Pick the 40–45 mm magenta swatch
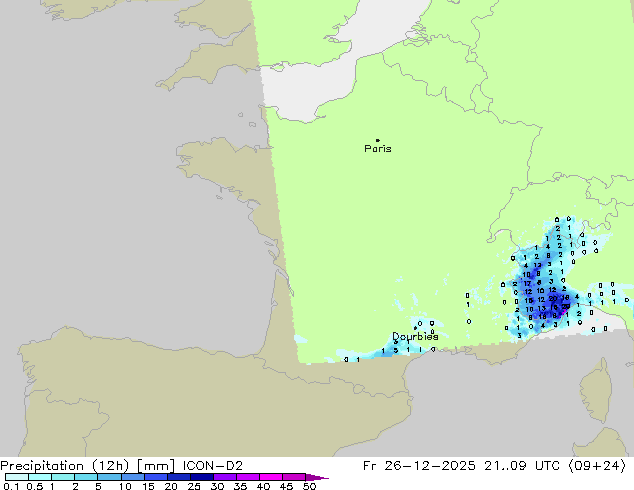The image size is (634, 490). point(271,477)
